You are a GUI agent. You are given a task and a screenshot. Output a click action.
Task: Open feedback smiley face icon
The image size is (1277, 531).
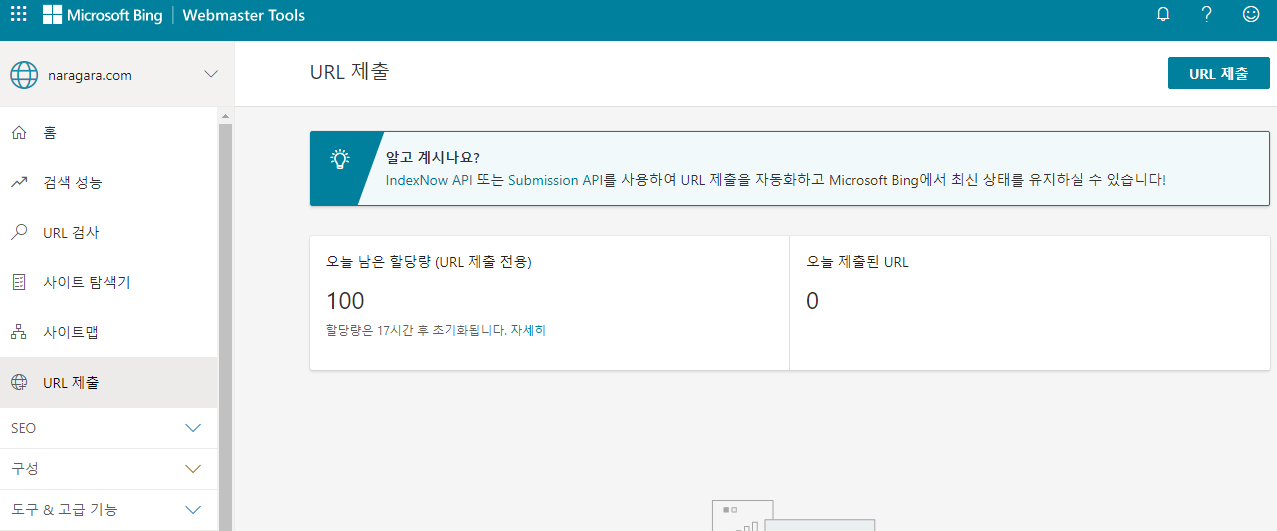tap(1251, 14)
